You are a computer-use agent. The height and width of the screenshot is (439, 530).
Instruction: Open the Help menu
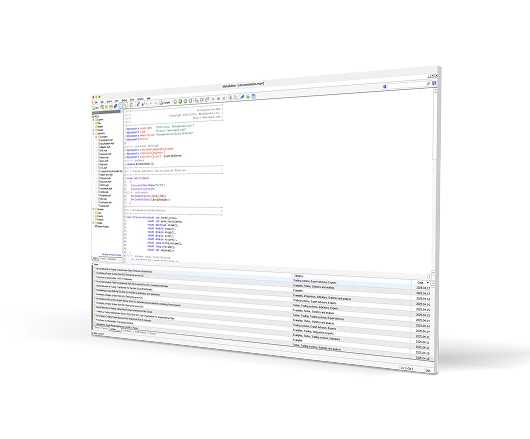(x=148, y=99)
